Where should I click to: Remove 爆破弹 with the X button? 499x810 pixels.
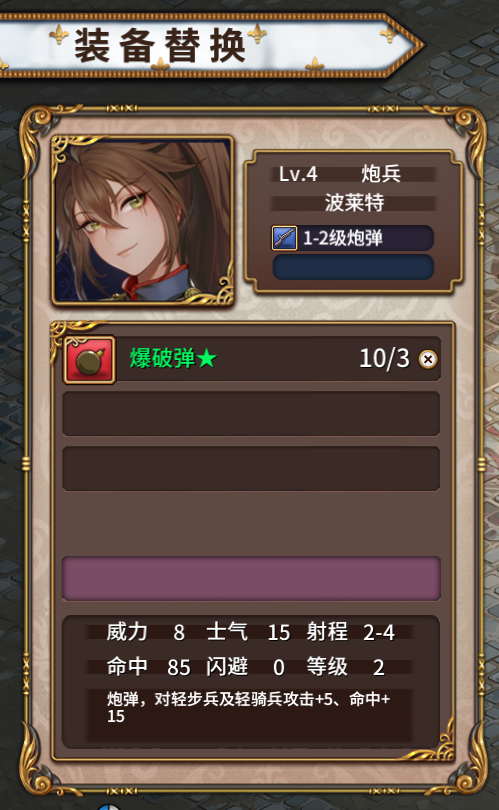pos(428,359)
